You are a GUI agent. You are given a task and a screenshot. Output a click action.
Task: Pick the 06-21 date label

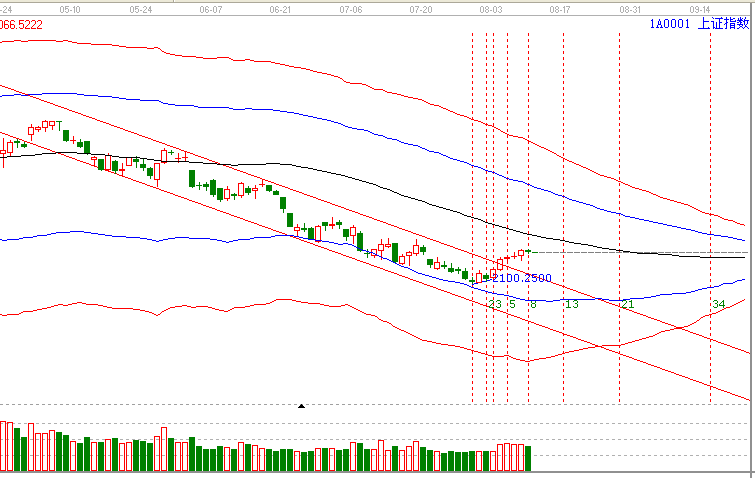click(x=280, y=7)
